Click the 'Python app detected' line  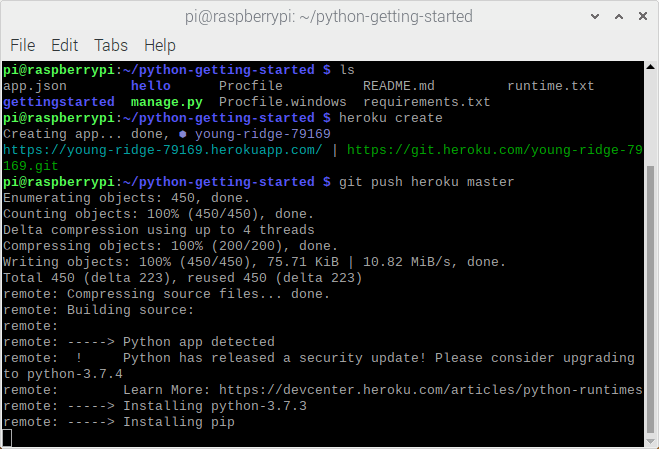pyautogui.click(x=198, y=342)
